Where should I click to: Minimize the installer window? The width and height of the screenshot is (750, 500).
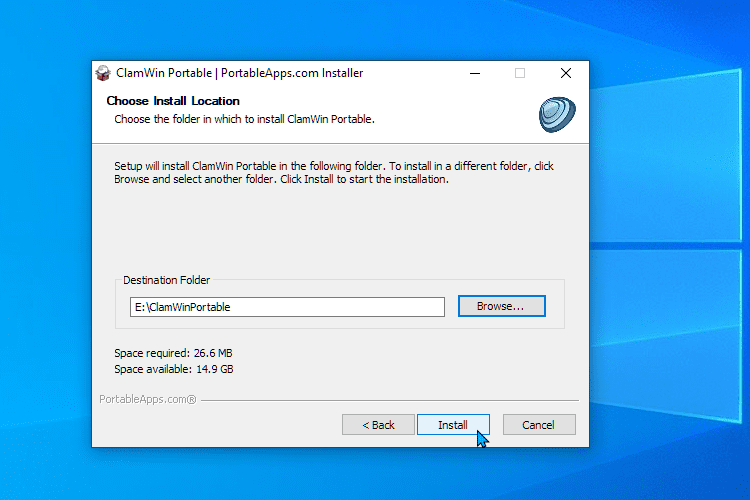[474, 73]
